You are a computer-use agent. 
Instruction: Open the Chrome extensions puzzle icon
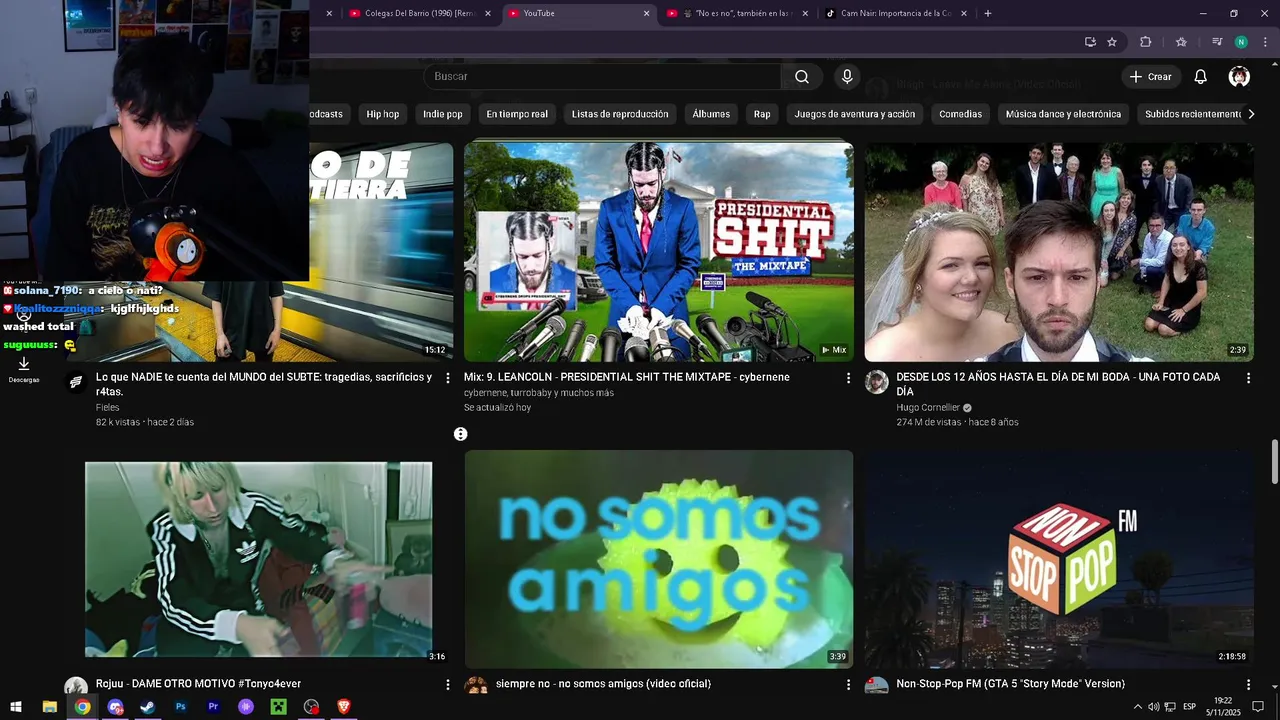coord(1146,42)
